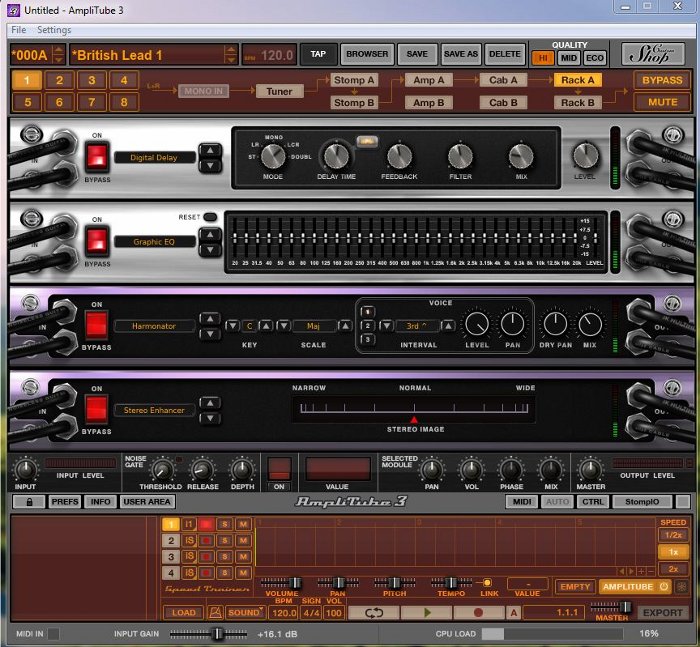Click the Harmonator voice LEVEL knob

477,324
